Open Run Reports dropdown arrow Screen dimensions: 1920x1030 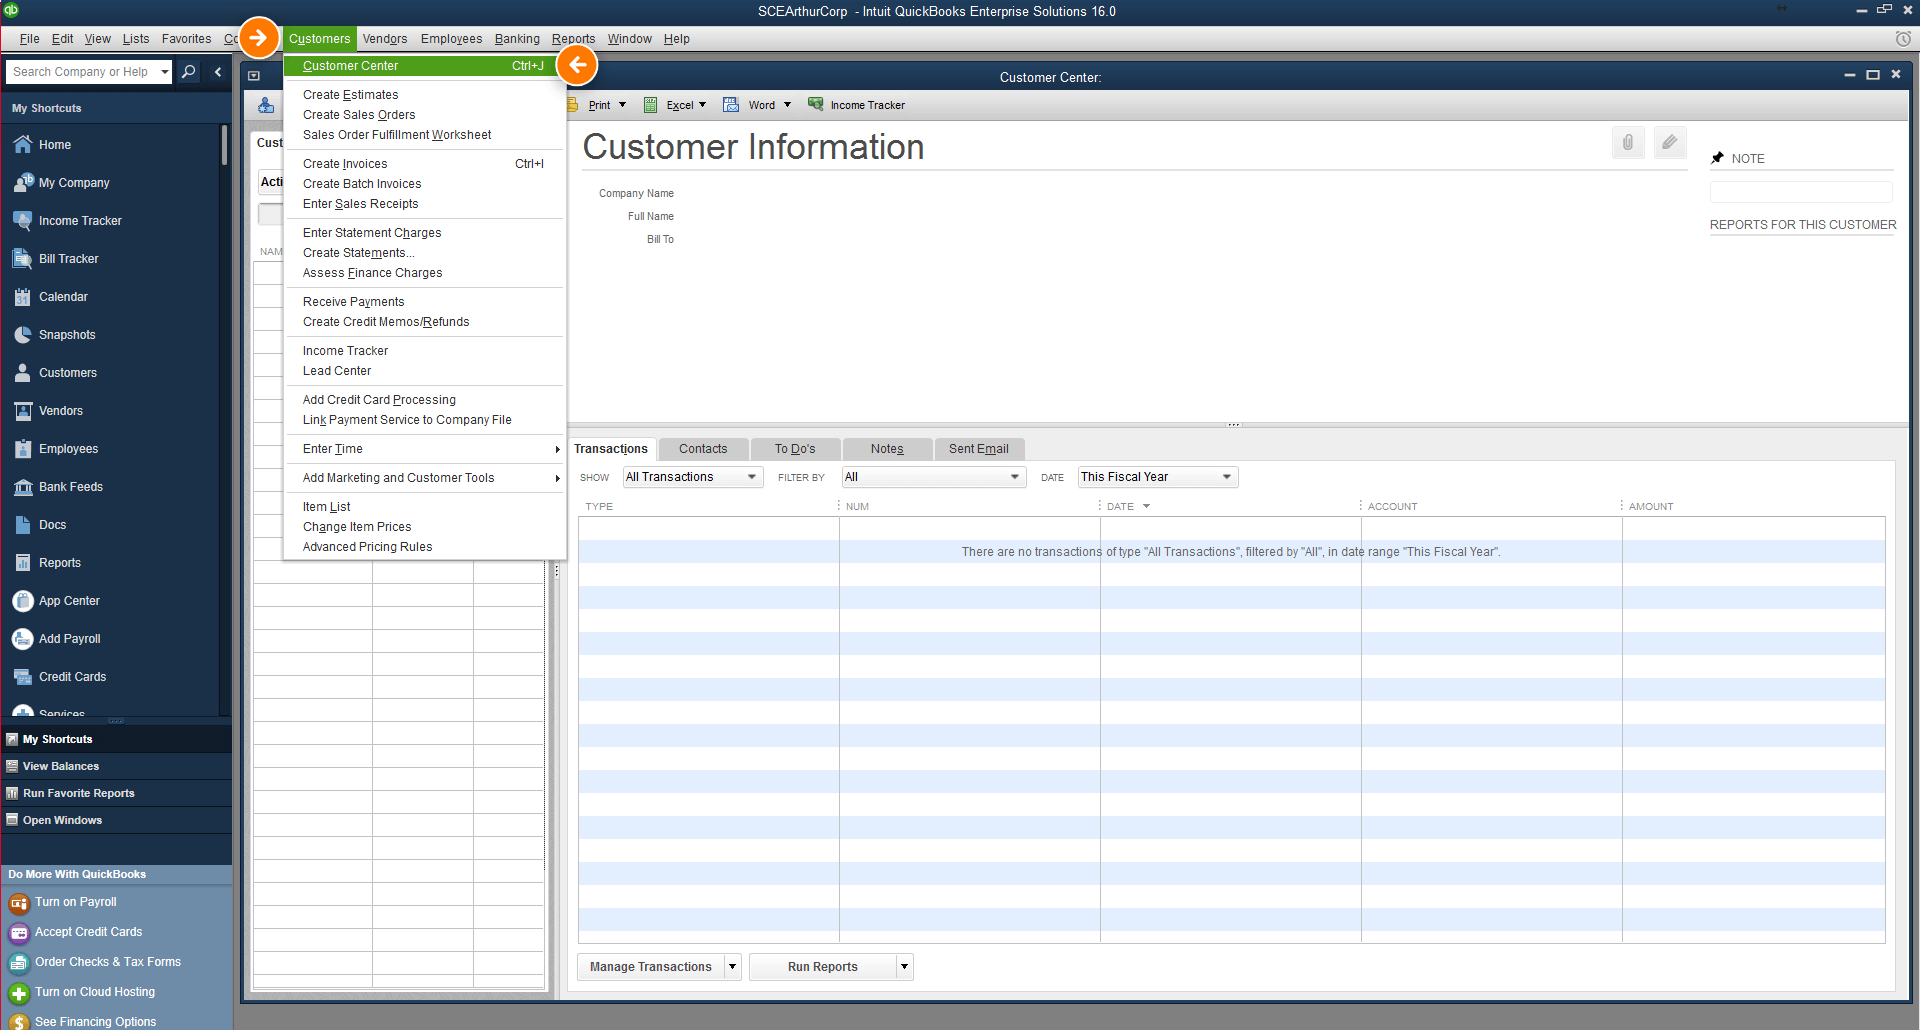pyautogui.click(x=904, y=967)
